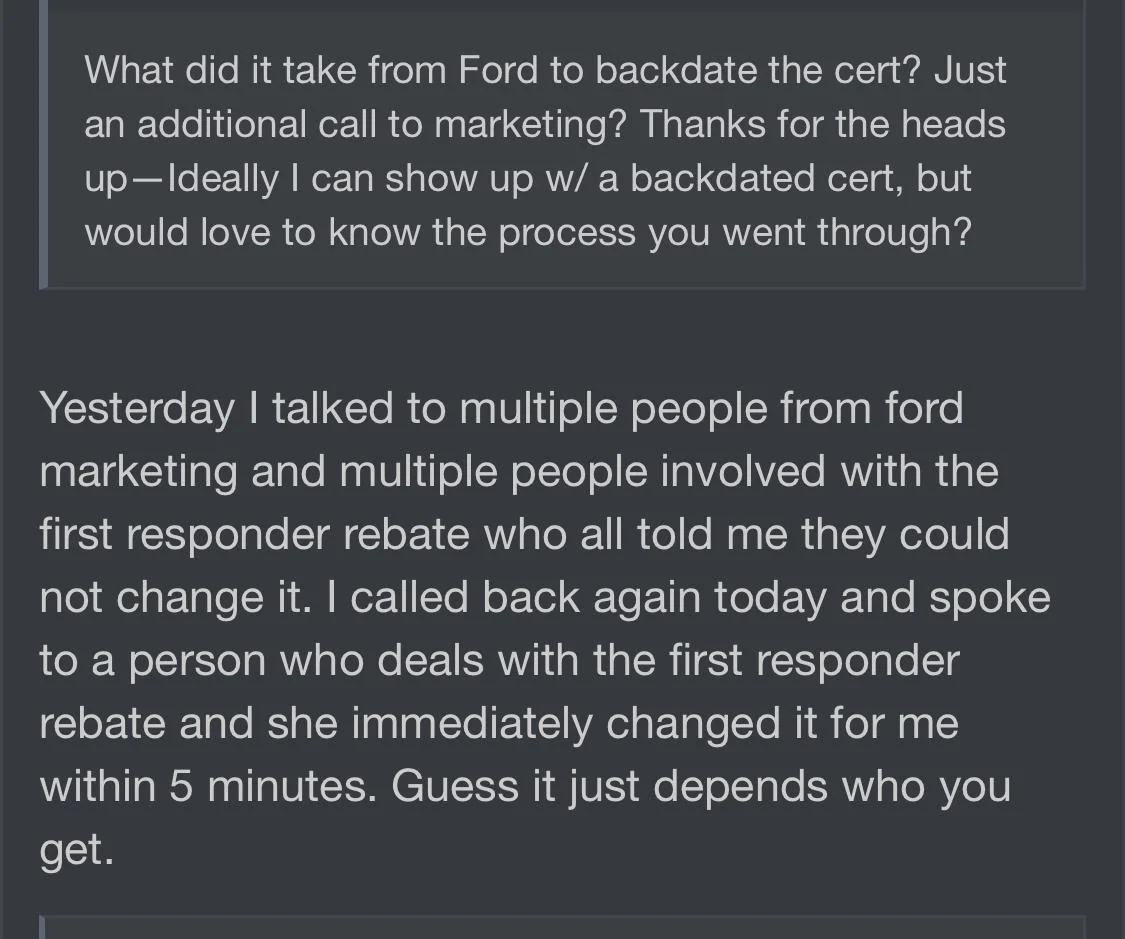1125x939 pixels.
Task: Click "Thanks for the heads" in the quote
Action: coord(822,125)
